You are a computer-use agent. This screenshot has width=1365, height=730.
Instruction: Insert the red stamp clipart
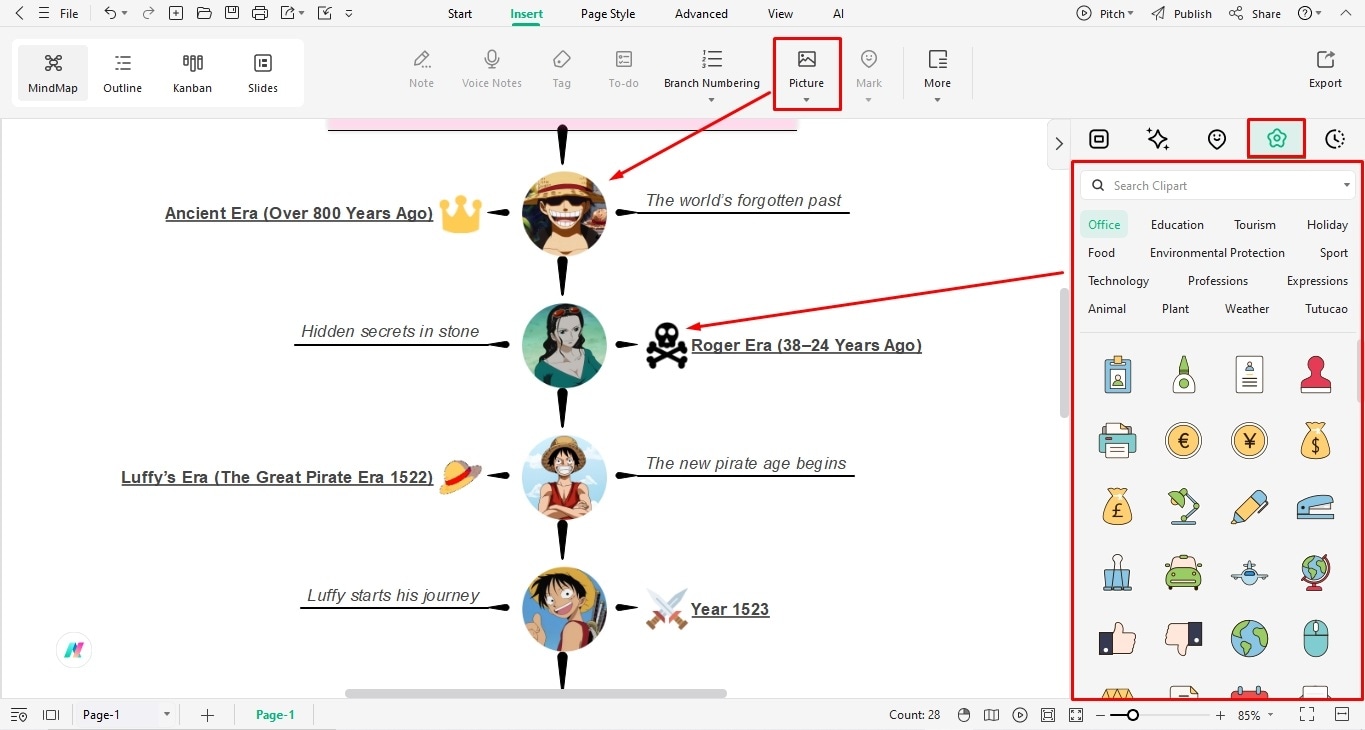click(x=1316, y=374)
